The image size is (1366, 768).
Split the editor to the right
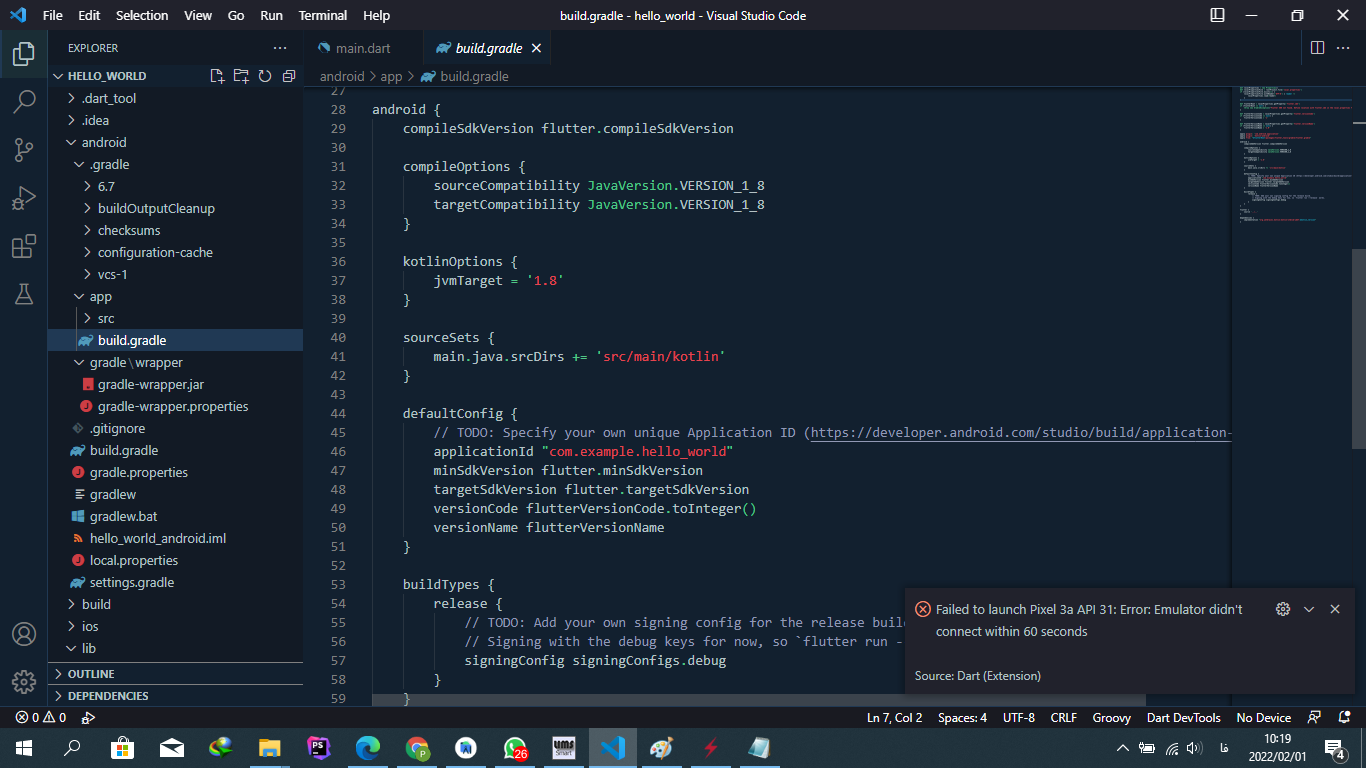[1317, 48]
